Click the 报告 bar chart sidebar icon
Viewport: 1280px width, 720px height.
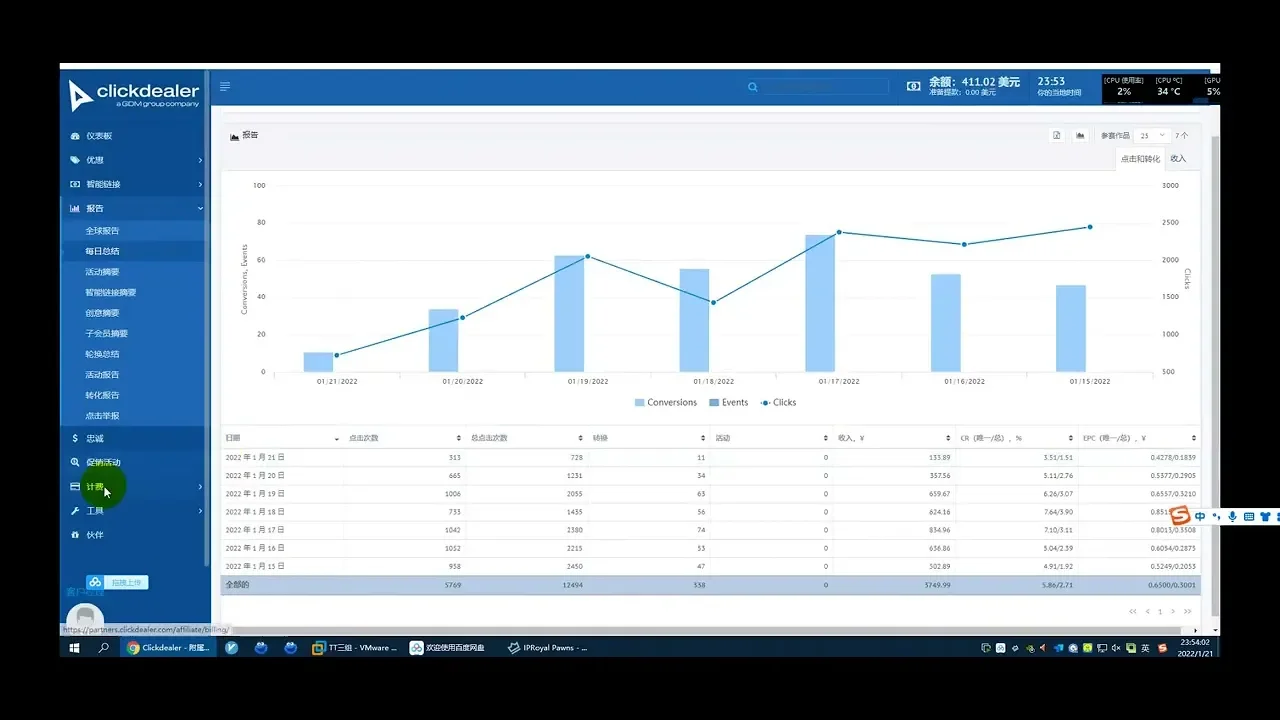75,208
